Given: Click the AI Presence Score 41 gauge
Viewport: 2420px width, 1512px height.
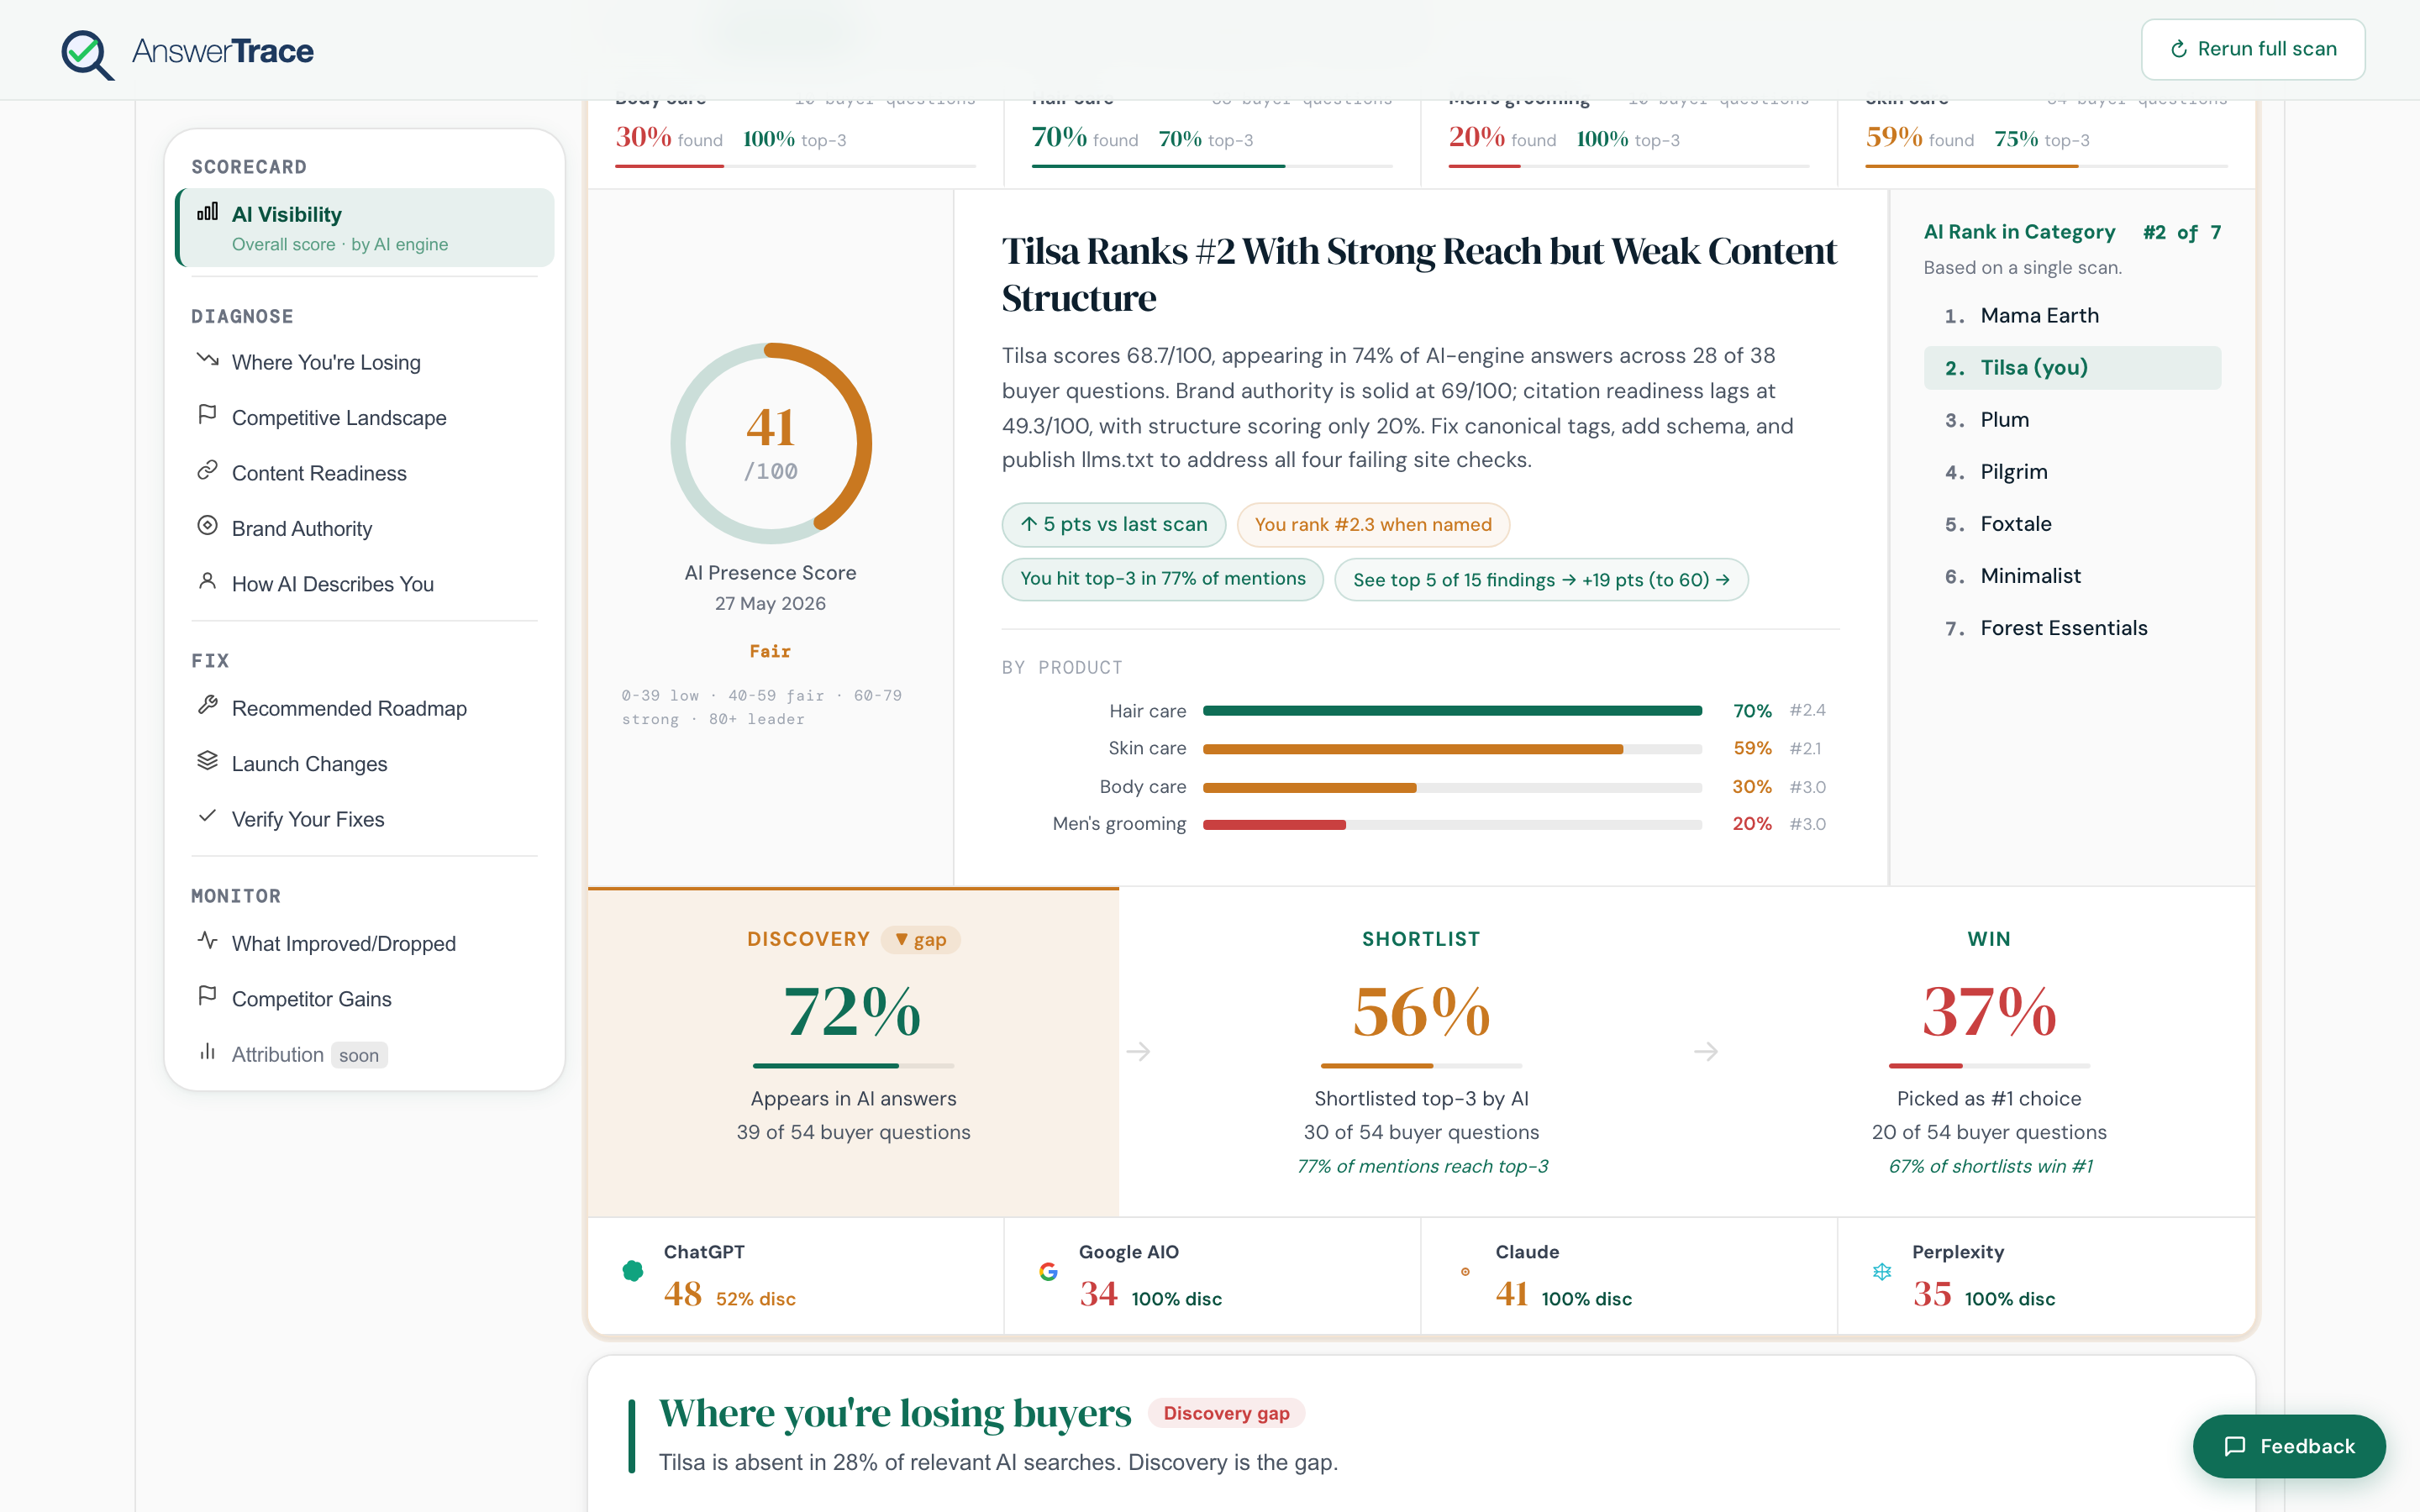Looking at the screenshot, I should [x=771, y=443].
